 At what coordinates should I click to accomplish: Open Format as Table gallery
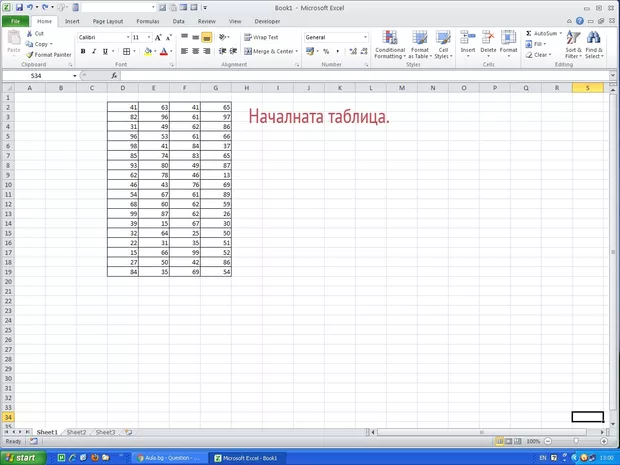point(420,45)
